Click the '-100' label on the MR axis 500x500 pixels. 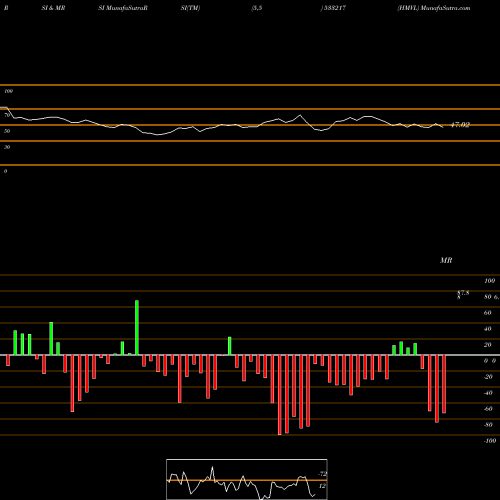pyautogui.click(x=490, y=441)
